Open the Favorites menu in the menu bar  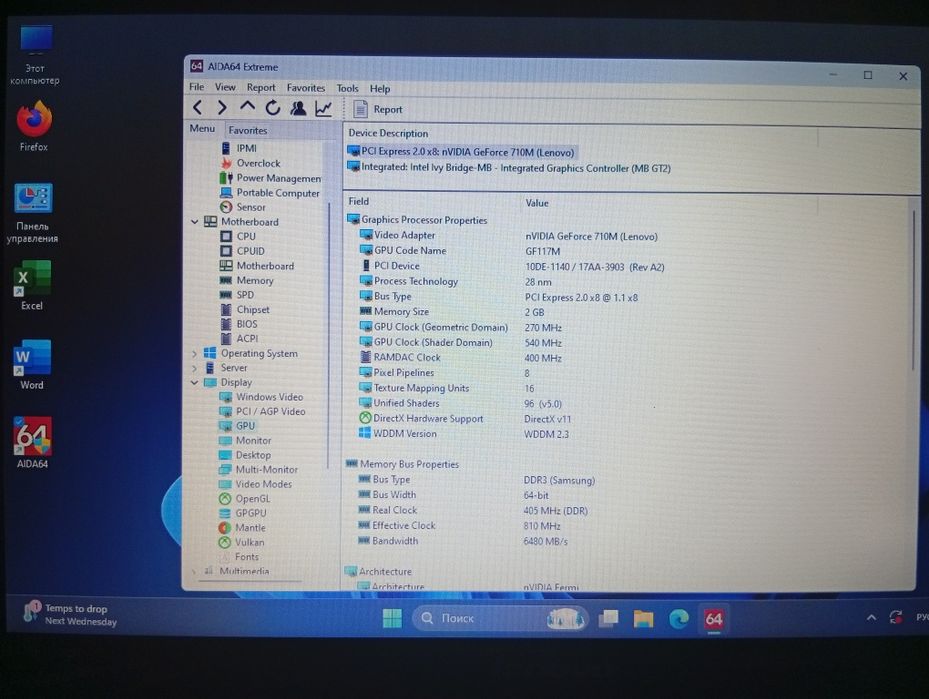[x=306, y=88]
